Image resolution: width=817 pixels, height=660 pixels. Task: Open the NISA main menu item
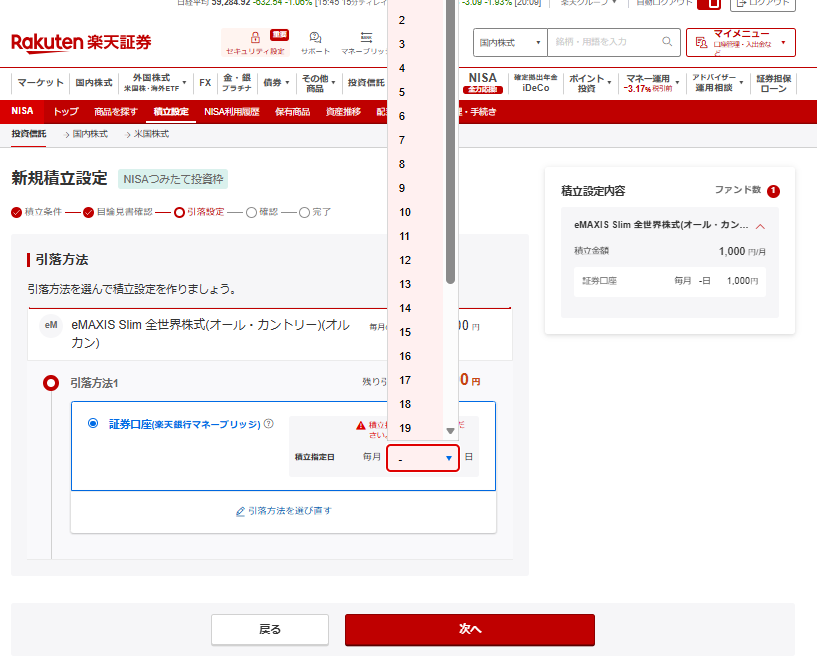pos(483,82)
